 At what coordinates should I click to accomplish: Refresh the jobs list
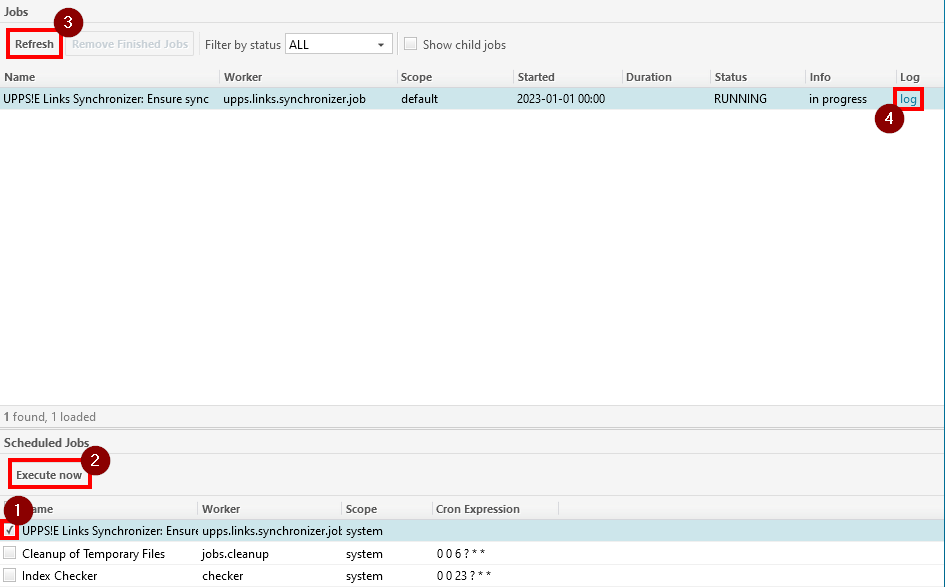coord(33,44)
